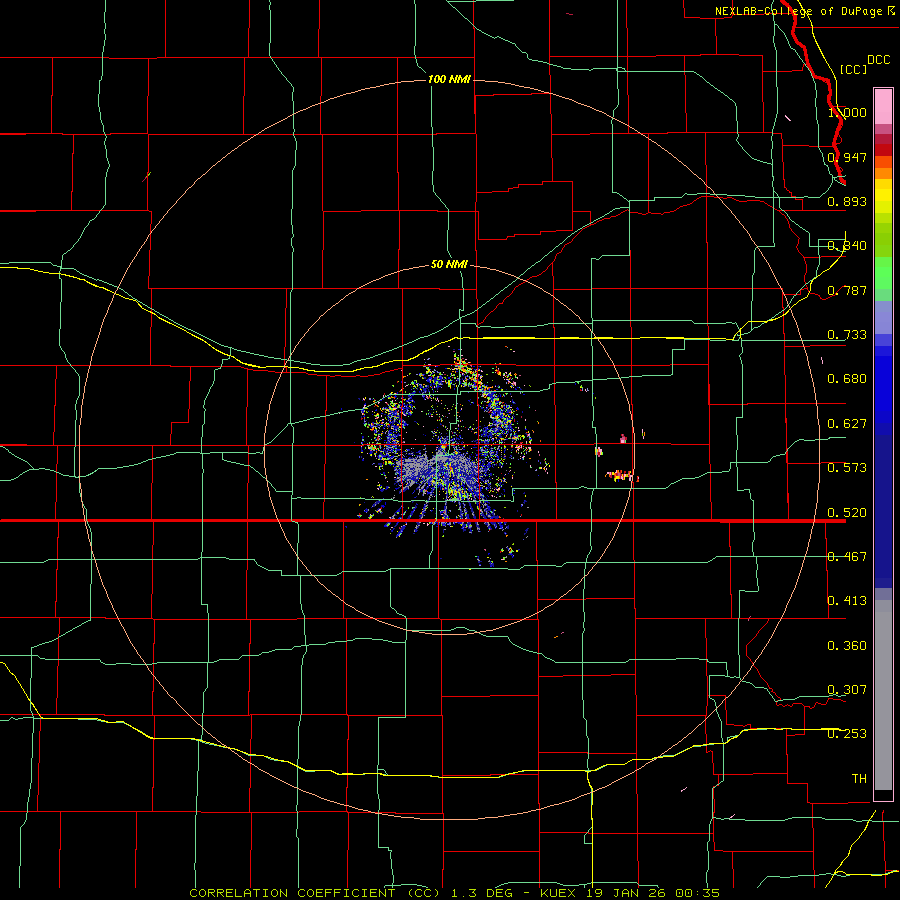The height and width of the screenshot is (900, 900).
Task: Click the 0.840 legend value
Action: click(847, 246)
